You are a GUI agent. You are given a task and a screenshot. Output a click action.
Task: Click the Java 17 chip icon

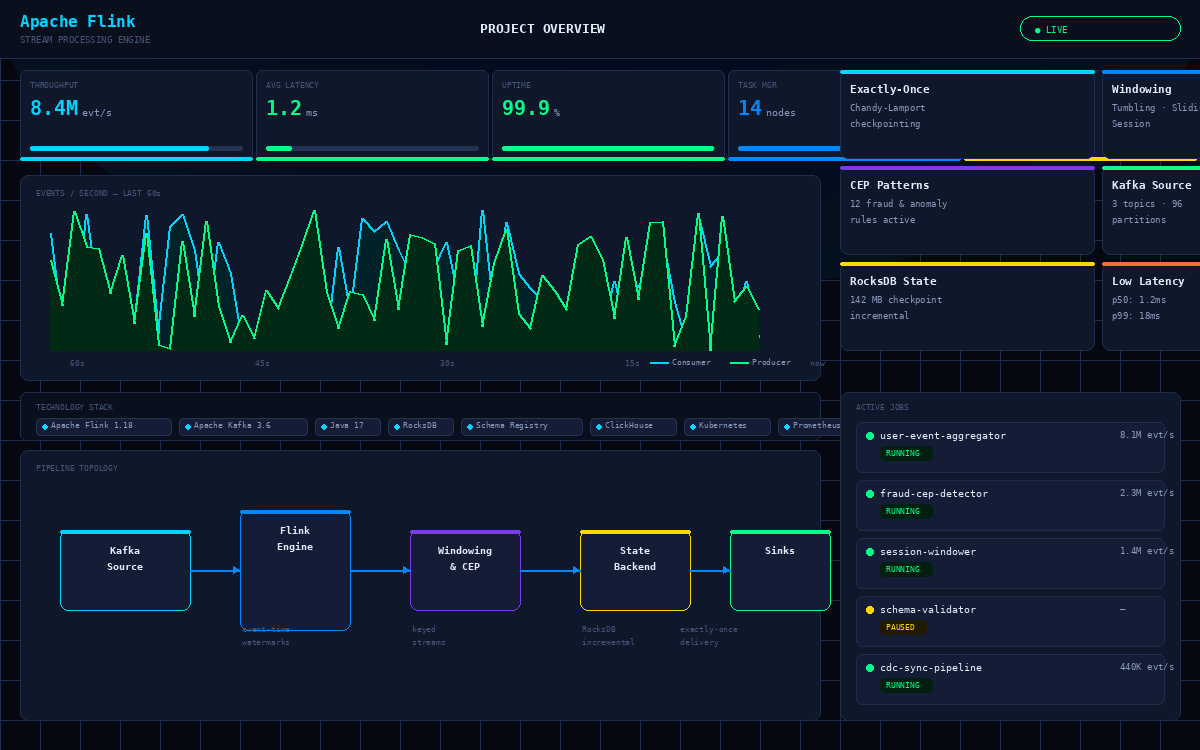tap(323, 426)
